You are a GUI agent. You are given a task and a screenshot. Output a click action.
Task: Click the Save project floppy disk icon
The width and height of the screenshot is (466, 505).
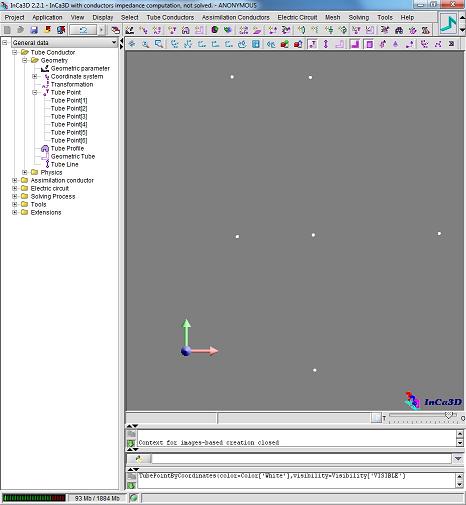(x=34, y=30)
